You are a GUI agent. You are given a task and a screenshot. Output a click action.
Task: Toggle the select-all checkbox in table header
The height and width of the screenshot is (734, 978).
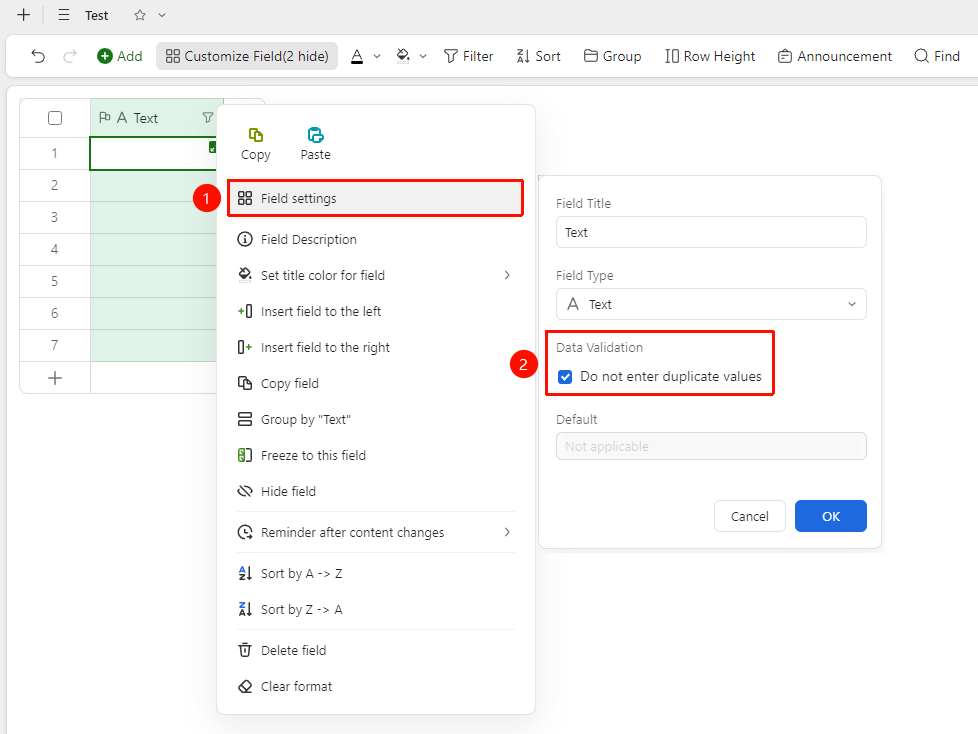[x=55, y=118]
